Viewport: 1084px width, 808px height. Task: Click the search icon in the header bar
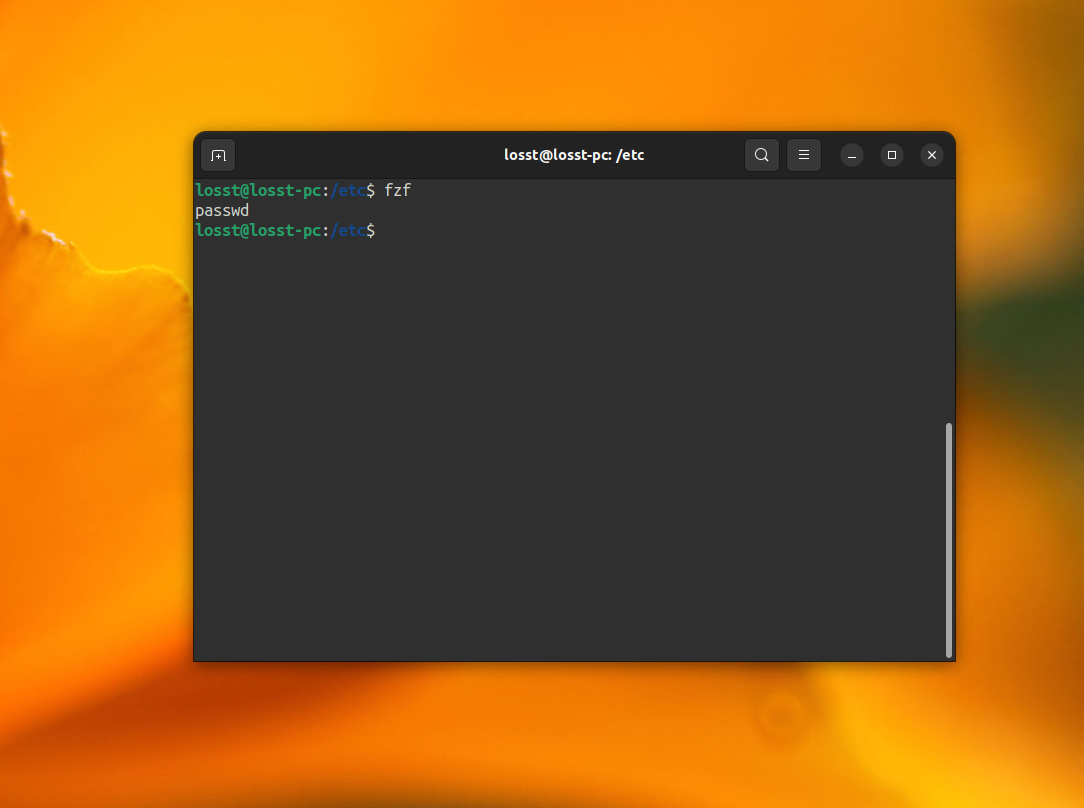[x=762, y=155]
